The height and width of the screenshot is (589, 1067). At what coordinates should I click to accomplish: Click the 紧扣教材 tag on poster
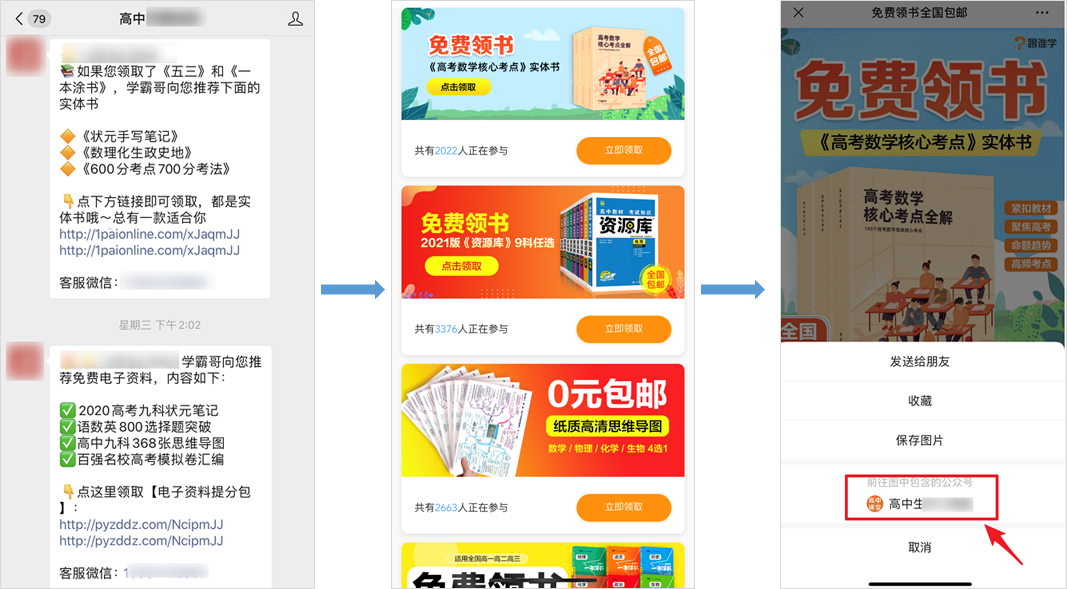click(x=1030, y=208)
